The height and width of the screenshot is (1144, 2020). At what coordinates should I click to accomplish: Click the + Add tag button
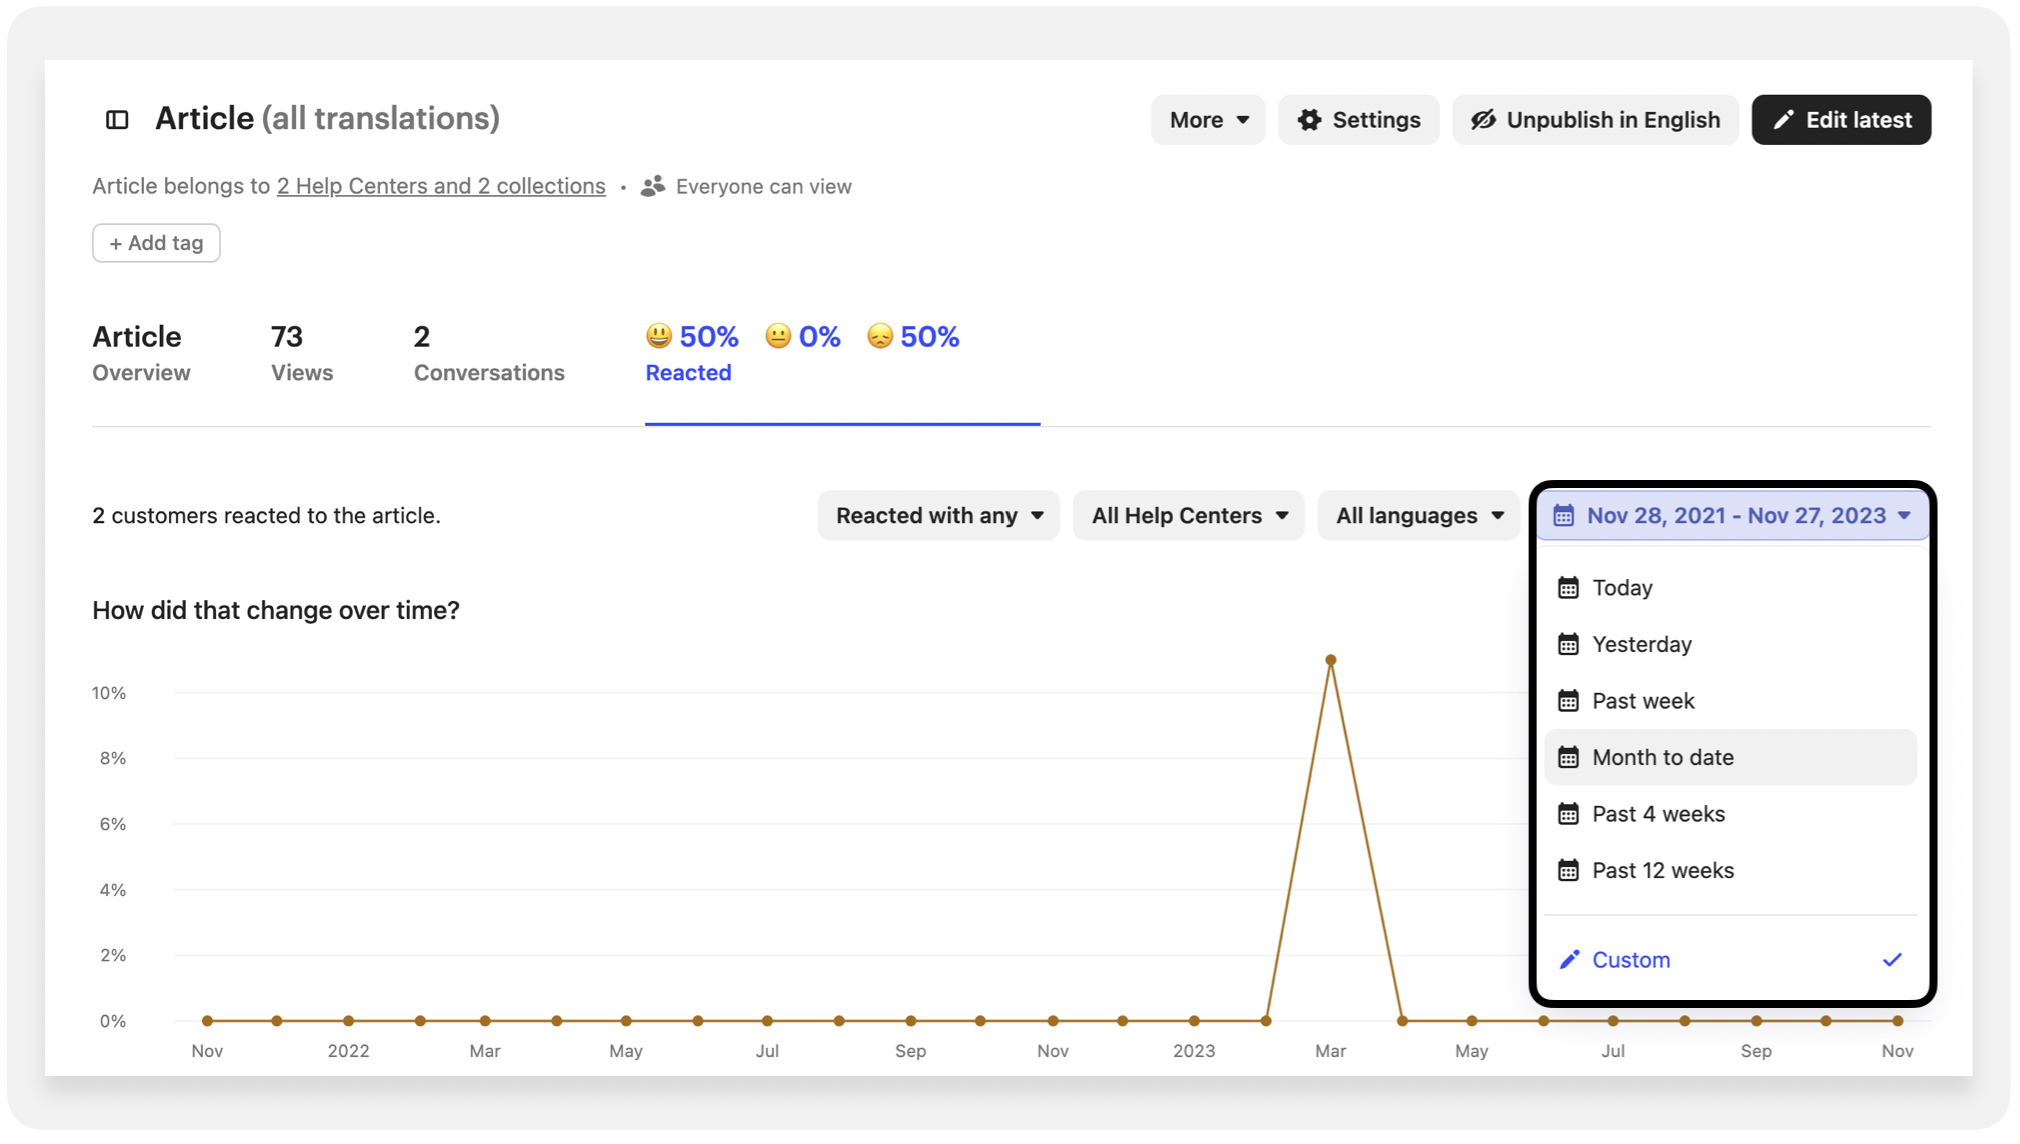click(x=156, y=243)
